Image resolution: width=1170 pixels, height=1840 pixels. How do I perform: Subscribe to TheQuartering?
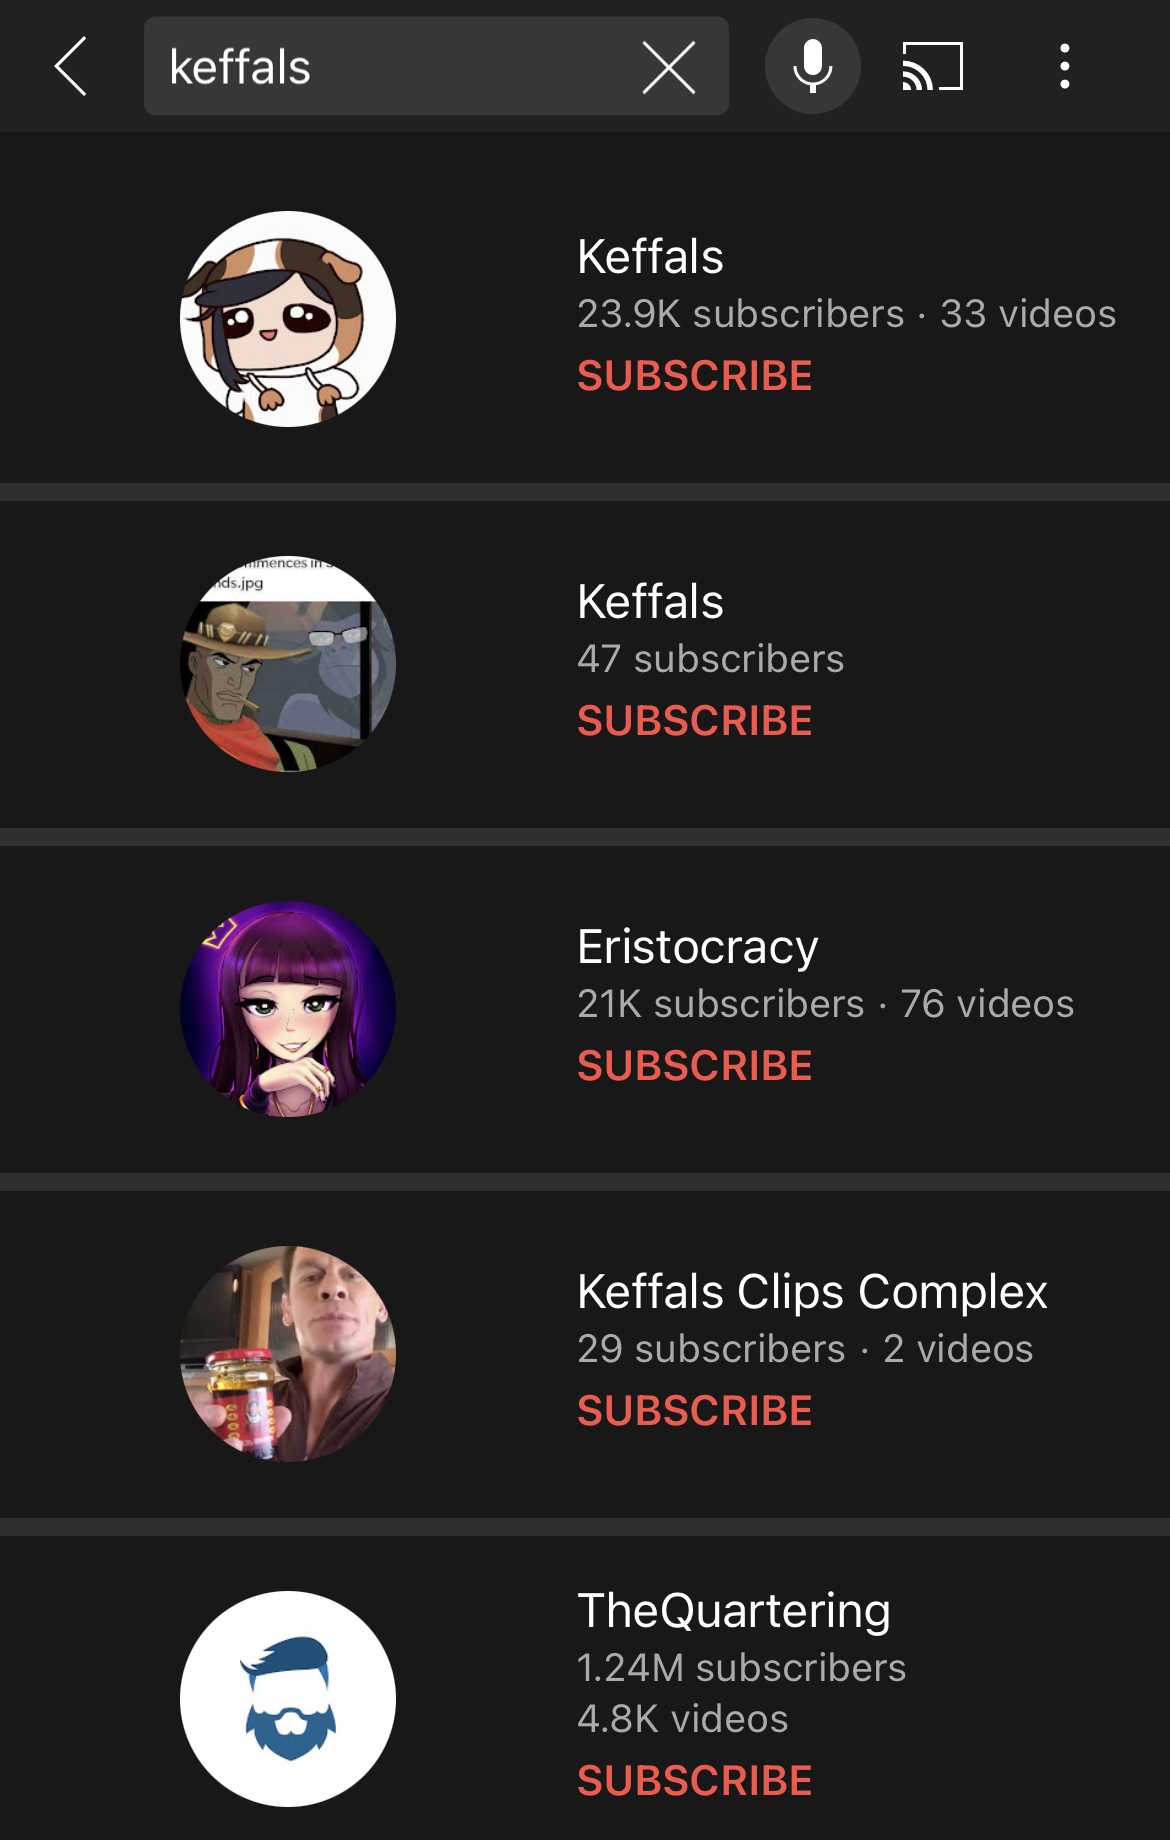[x=695, y=1781]
